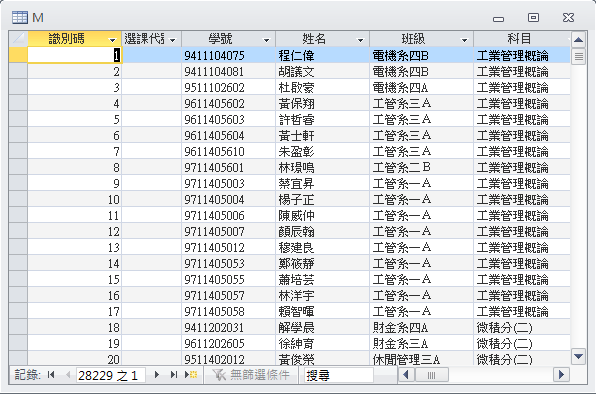Click right arrow of horizontal scrollbar
Screen dimensions: 596x394
[561, 375]
